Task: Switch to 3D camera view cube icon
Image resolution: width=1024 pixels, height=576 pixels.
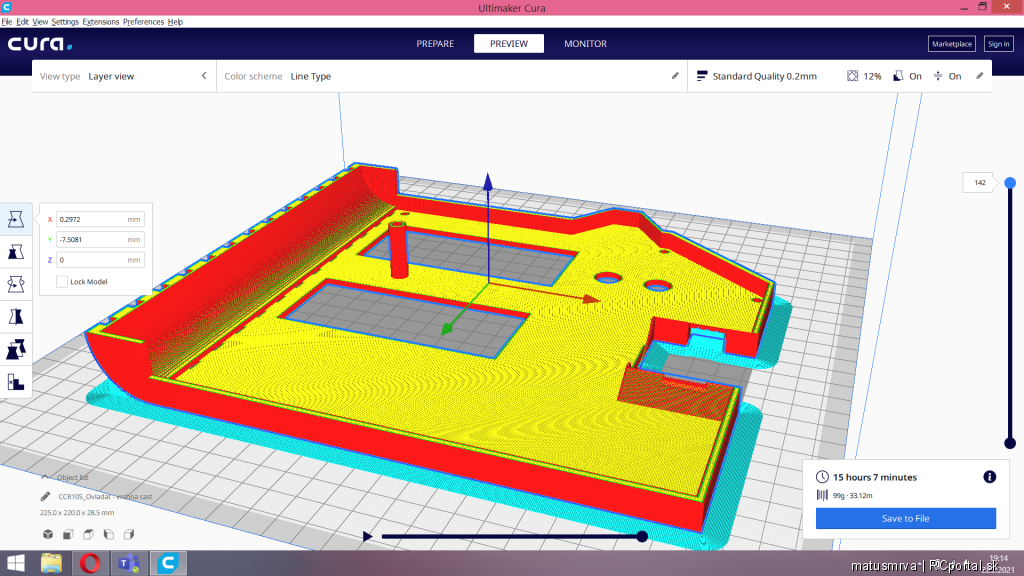Action: point(48,534)
